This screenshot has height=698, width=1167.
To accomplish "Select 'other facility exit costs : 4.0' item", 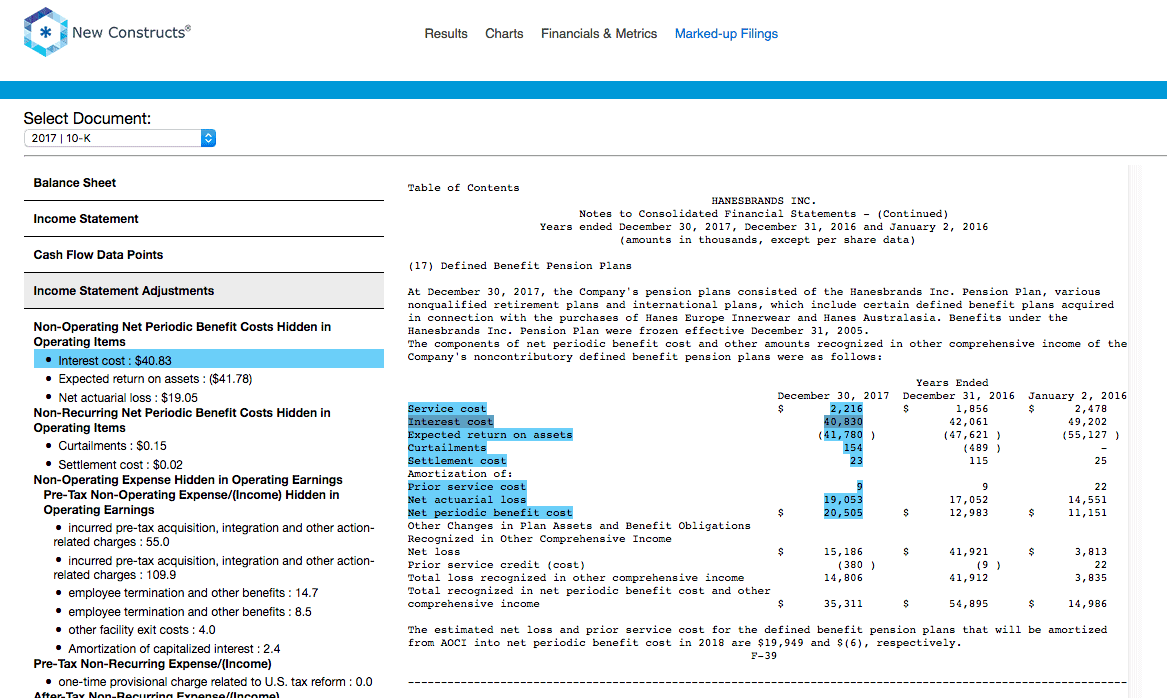I will [x=141, y=630].
